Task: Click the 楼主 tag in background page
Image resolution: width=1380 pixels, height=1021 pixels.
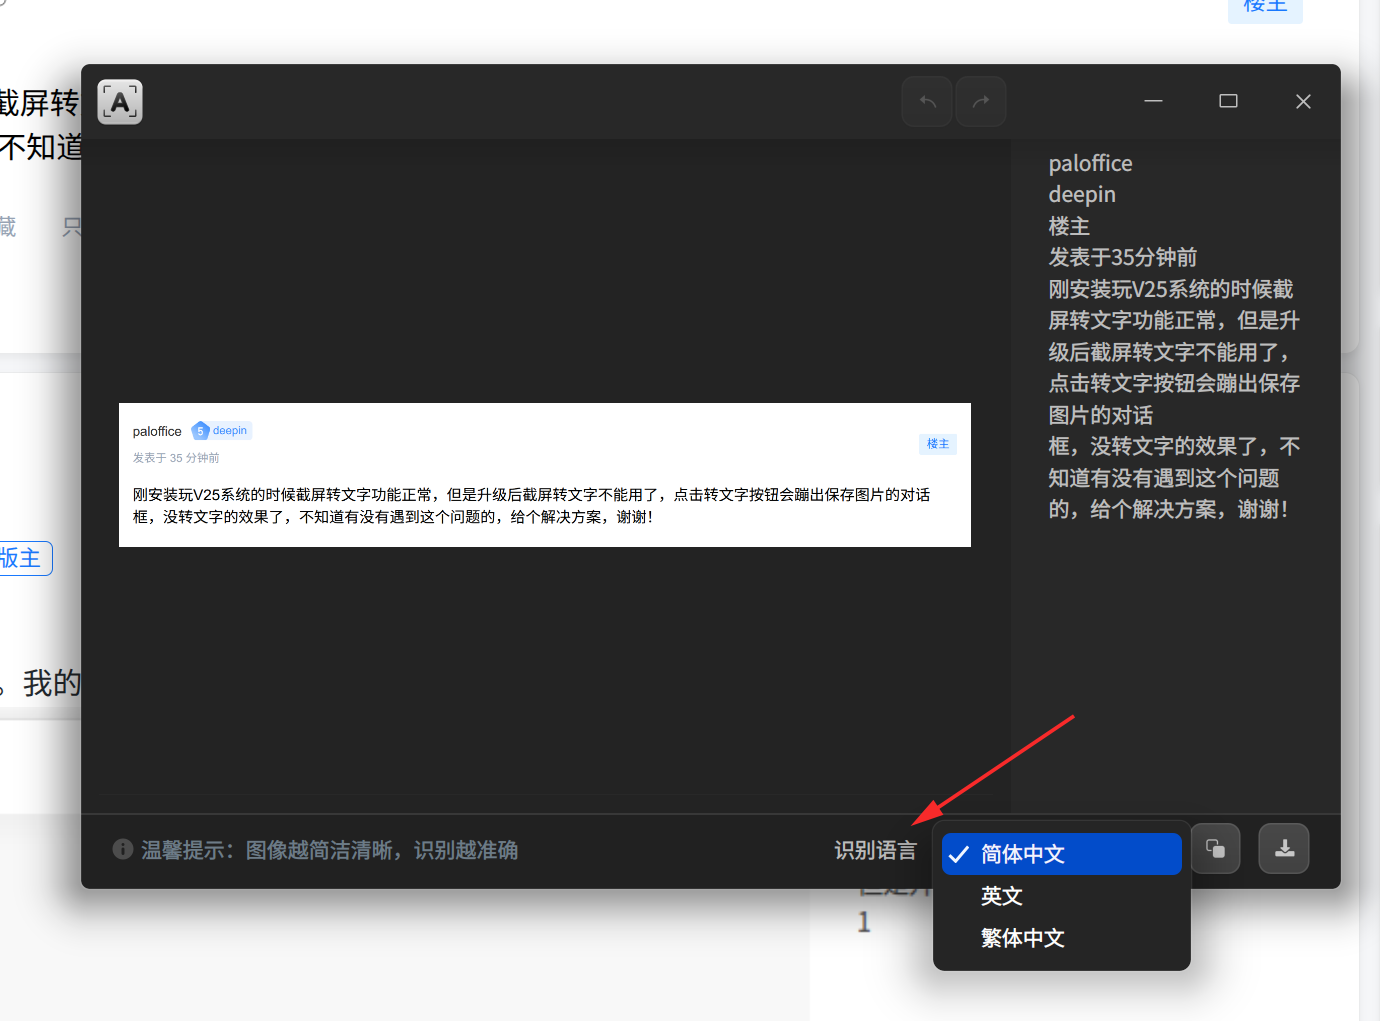Action: coord(1265,8)
